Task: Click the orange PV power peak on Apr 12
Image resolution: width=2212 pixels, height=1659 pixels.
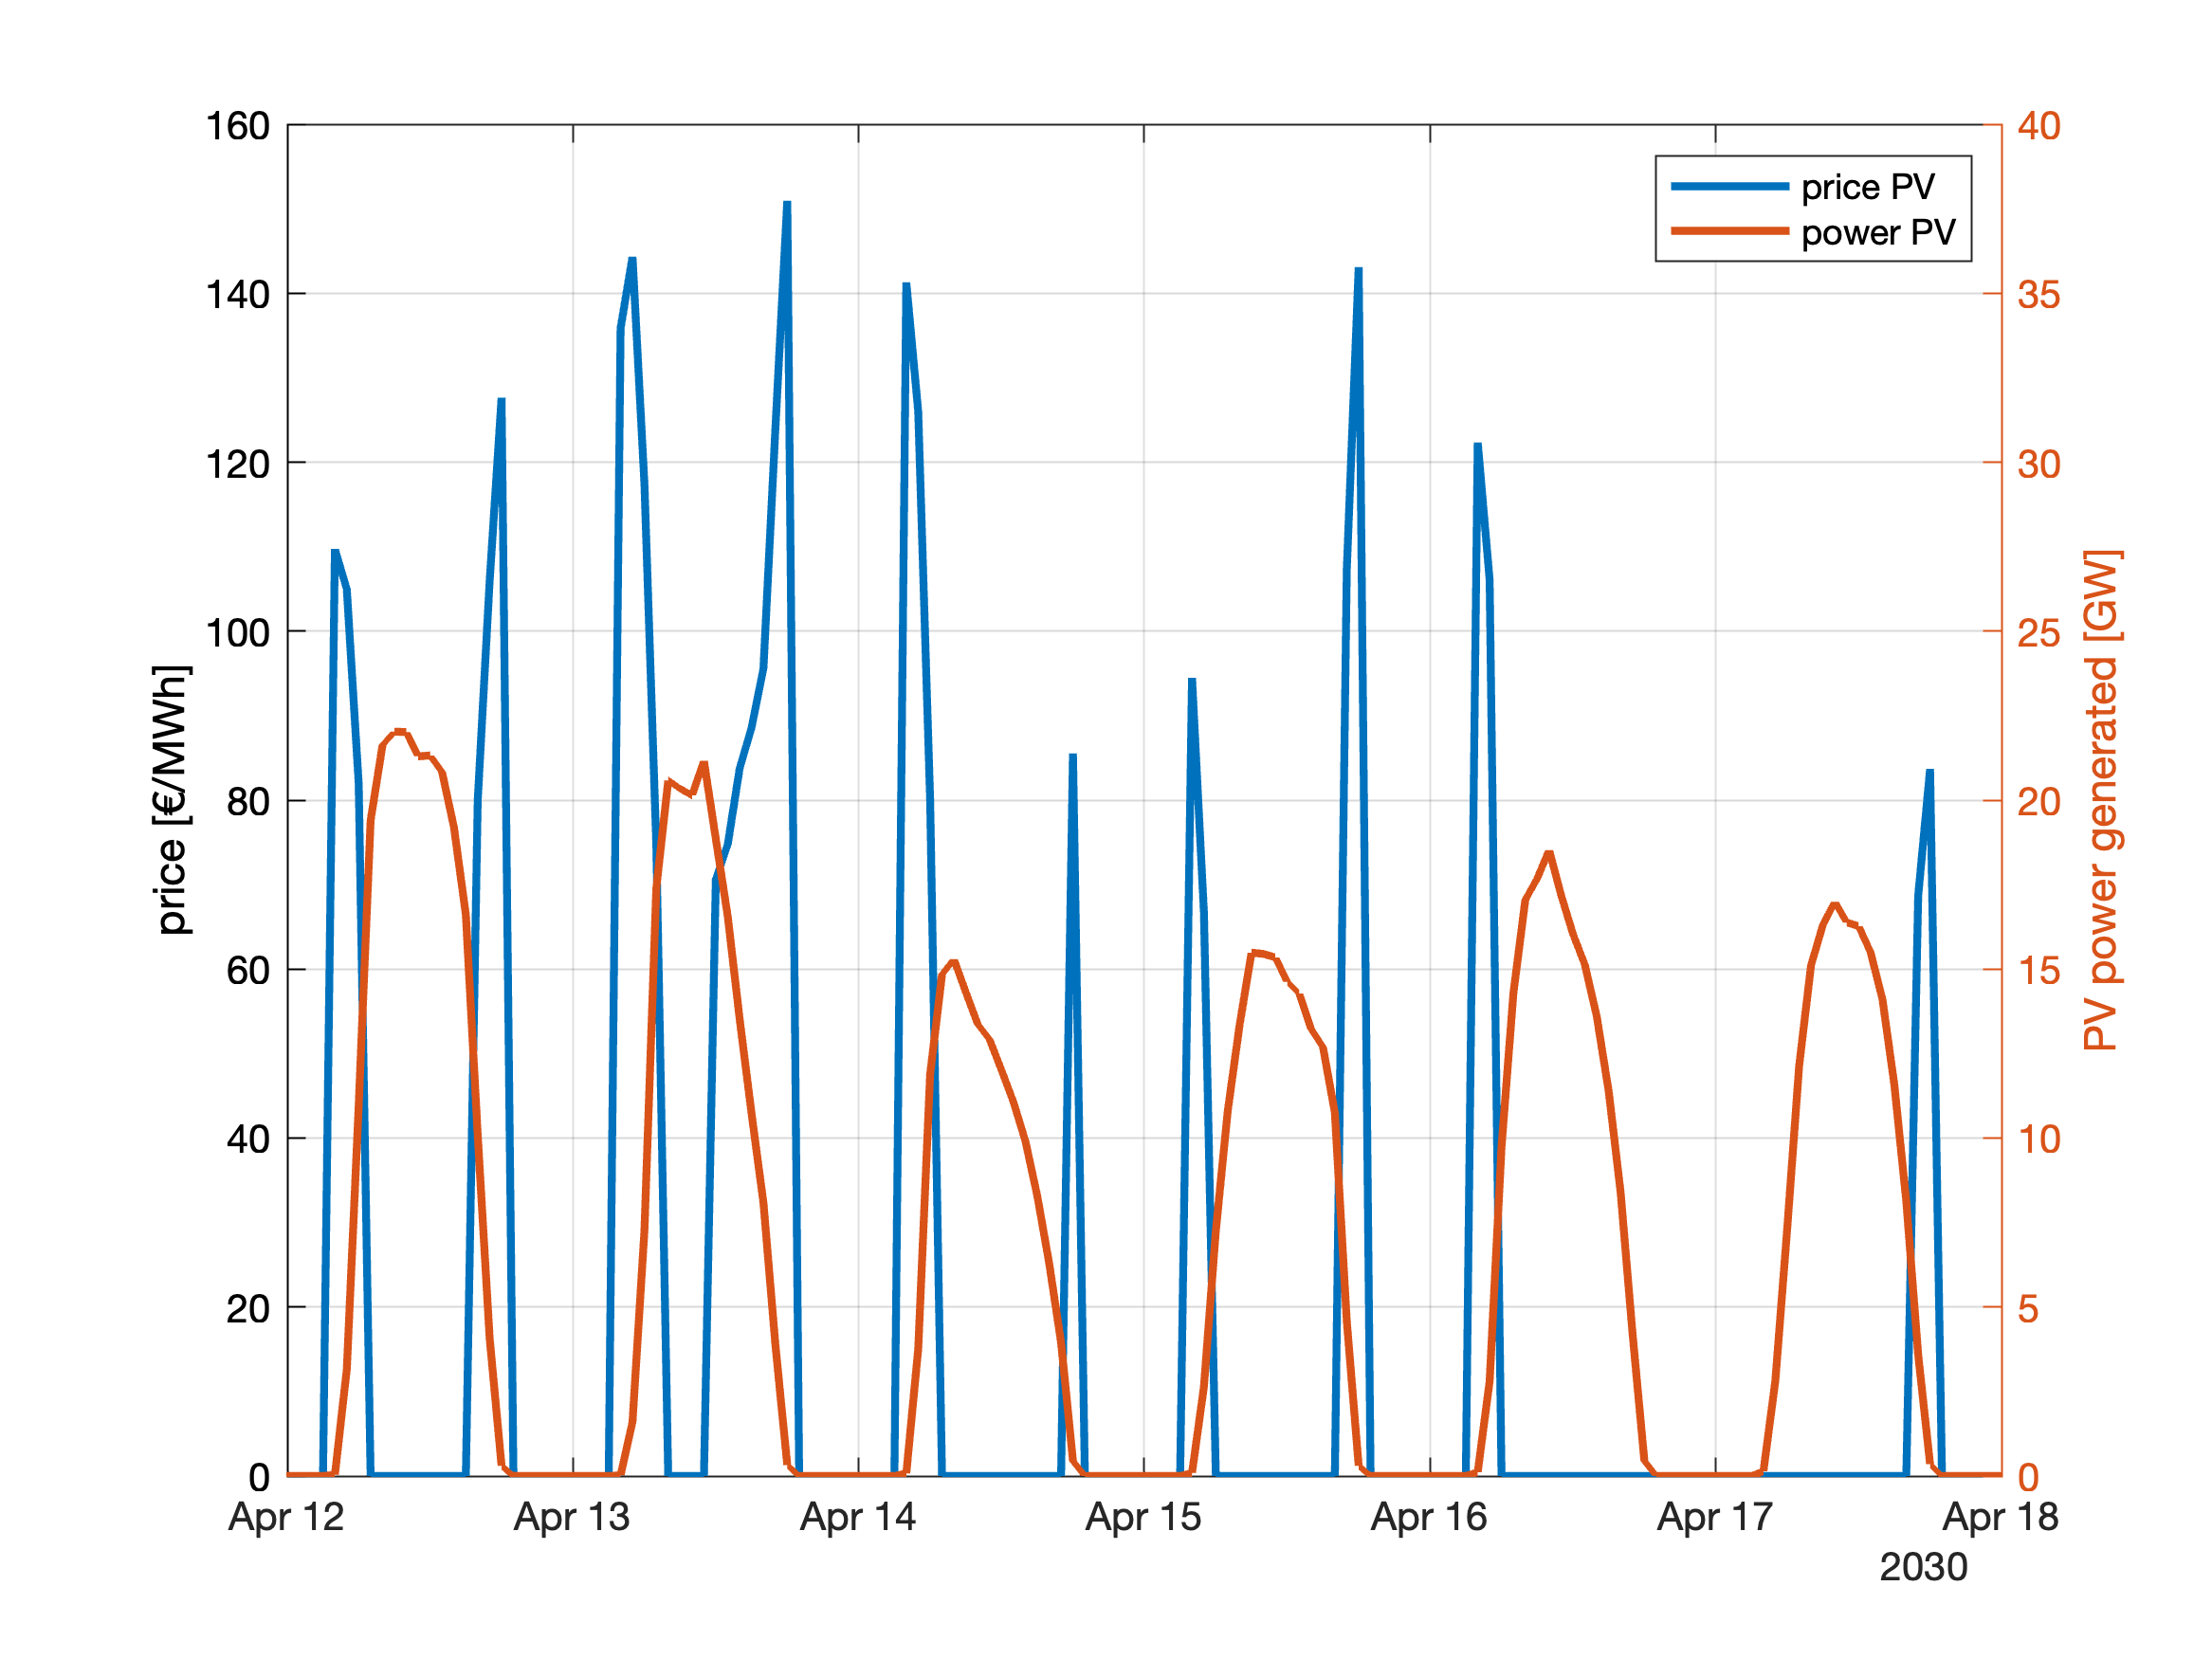Action: pos(400,732)
